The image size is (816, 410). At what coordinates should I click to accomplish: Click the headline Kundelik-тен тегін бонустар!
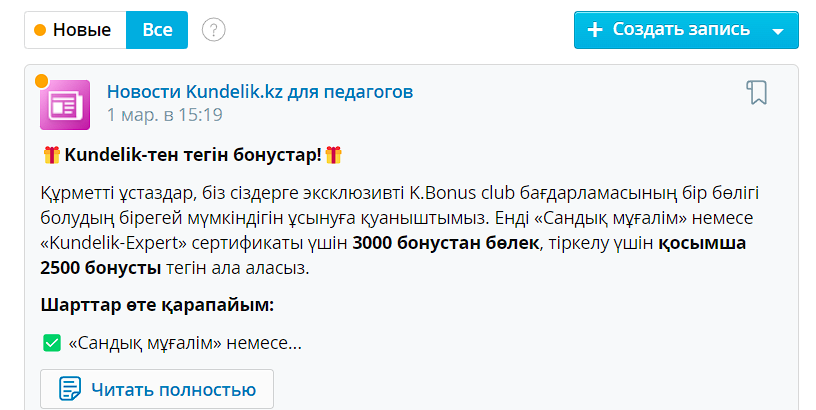click(193, 155)
